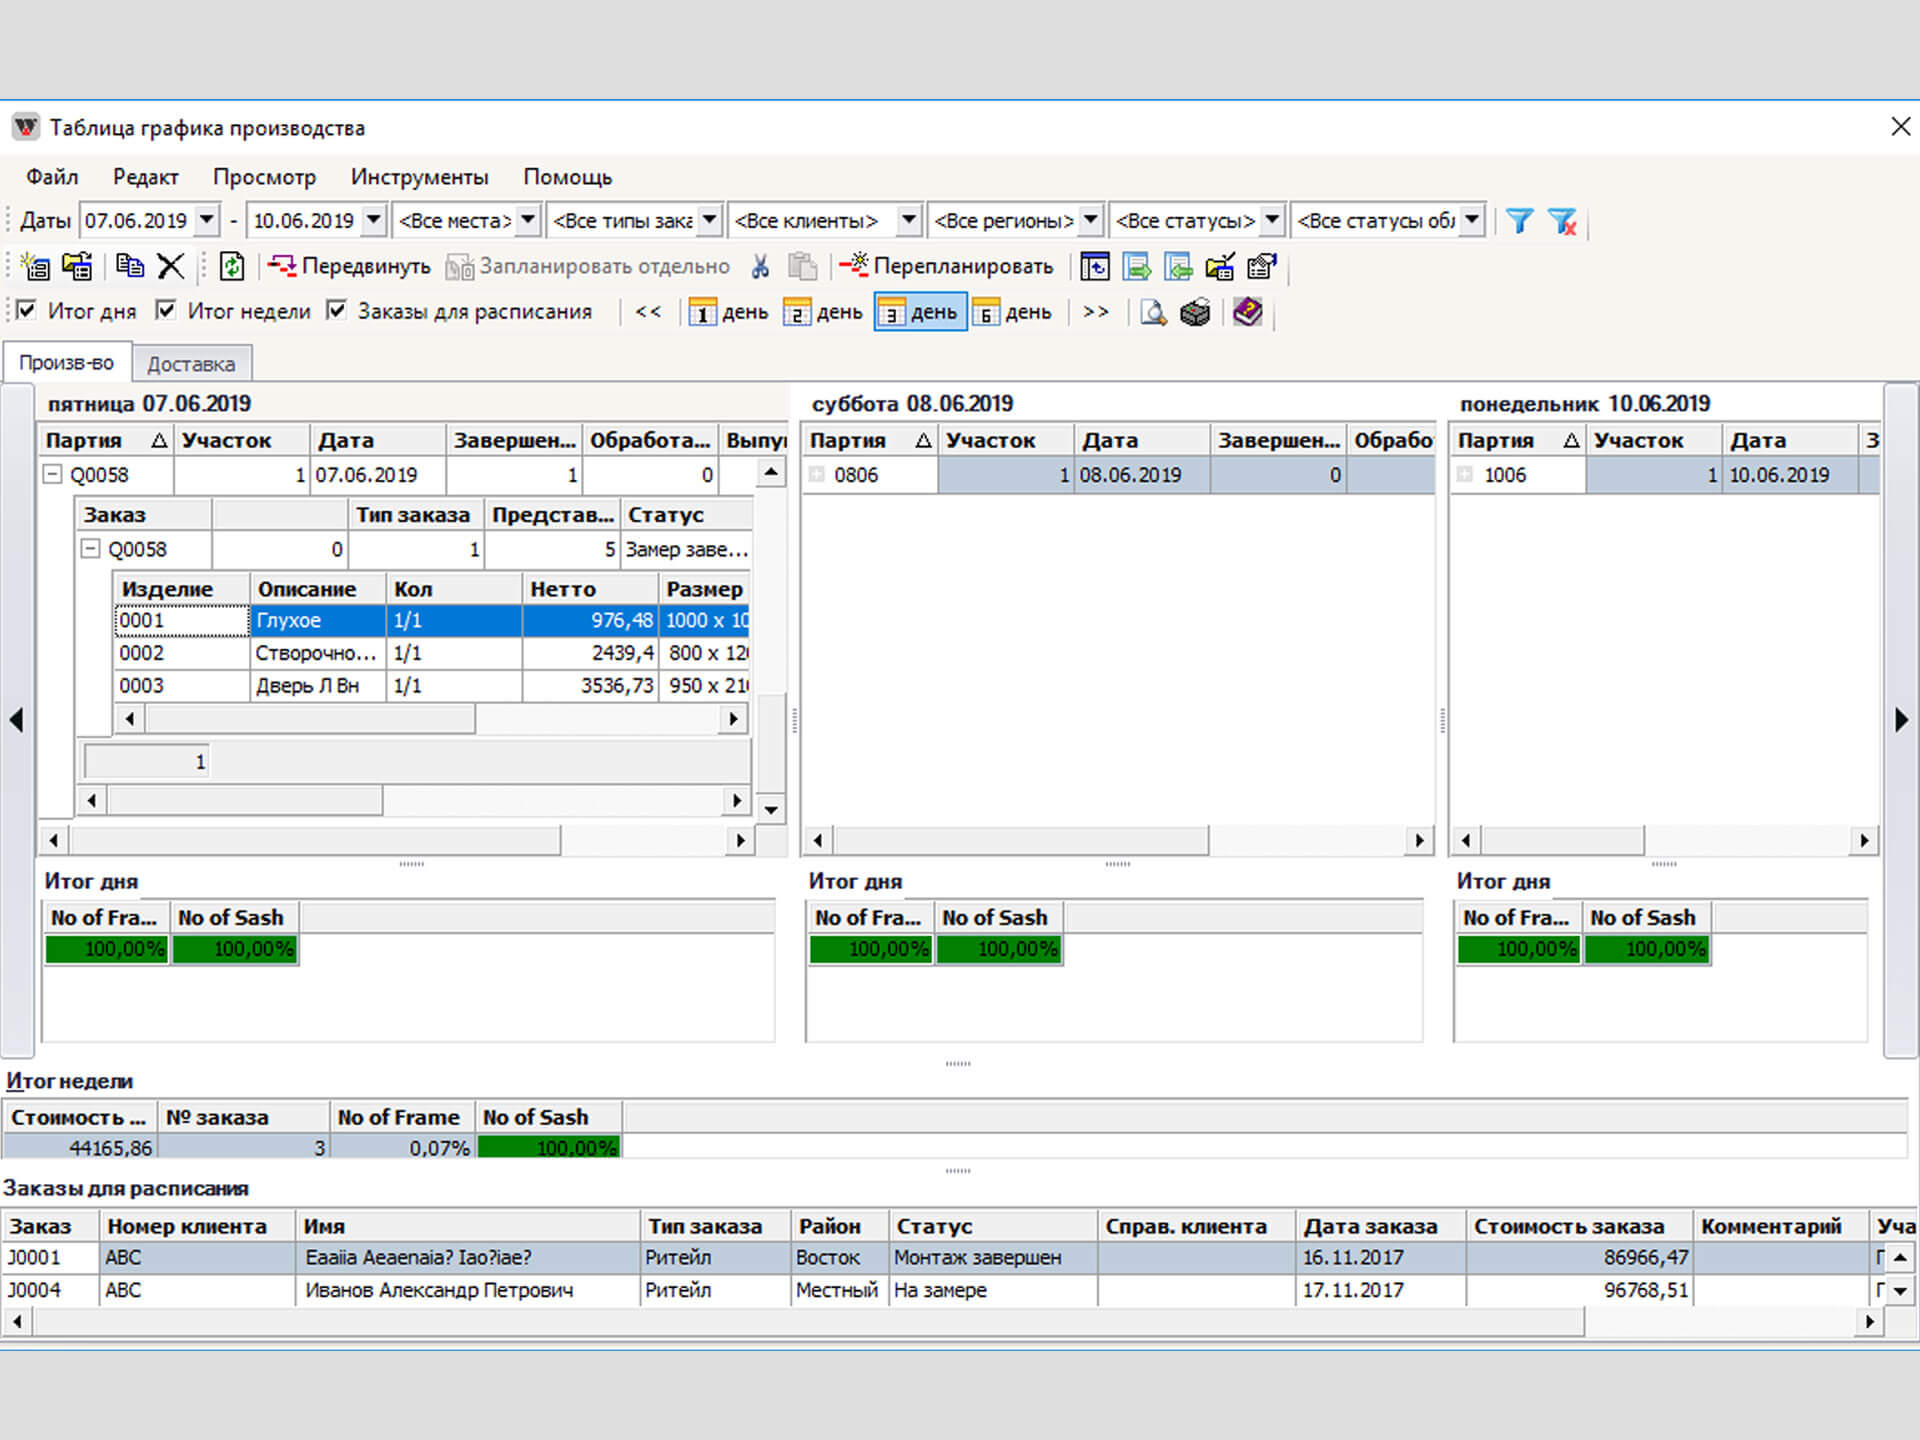Uncheck the Итог дня checkbox

pyautogui.click(x=27, y=311)
